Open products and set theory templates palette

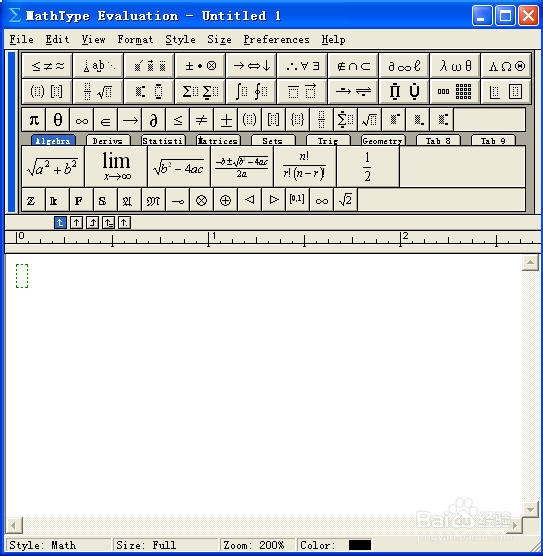click(404, 91)
